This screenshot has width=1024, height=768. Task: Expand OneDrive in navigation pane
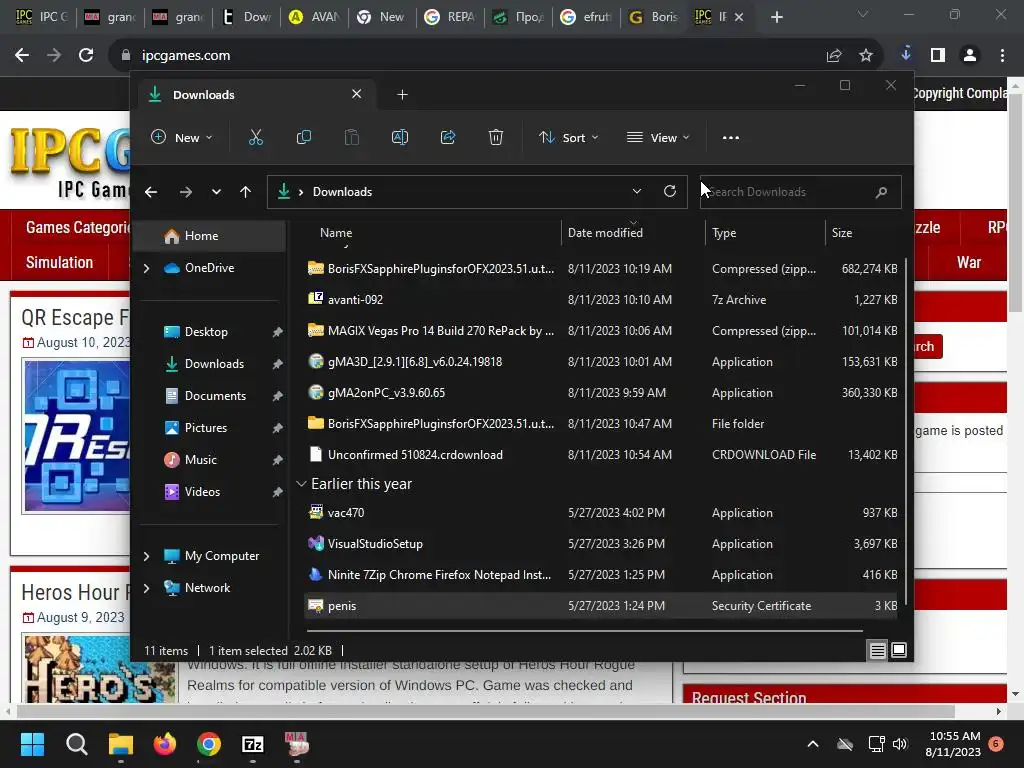[x=146, y=268]
